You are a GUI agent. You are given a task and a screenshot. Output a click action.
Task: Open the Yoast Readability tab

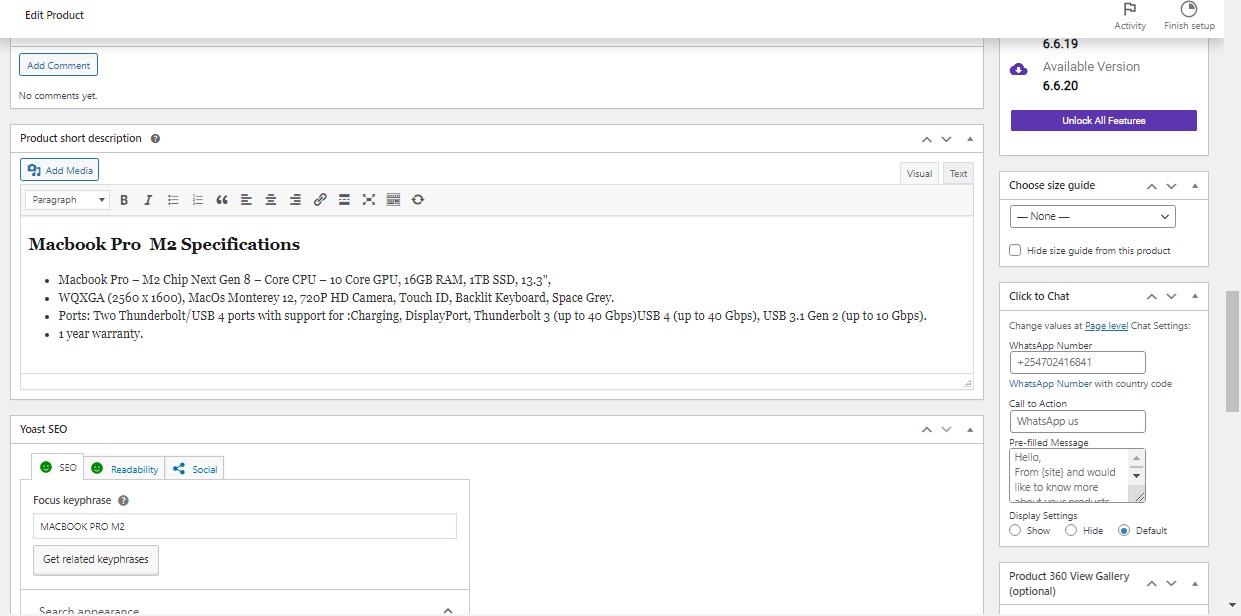tap(124, 468)
